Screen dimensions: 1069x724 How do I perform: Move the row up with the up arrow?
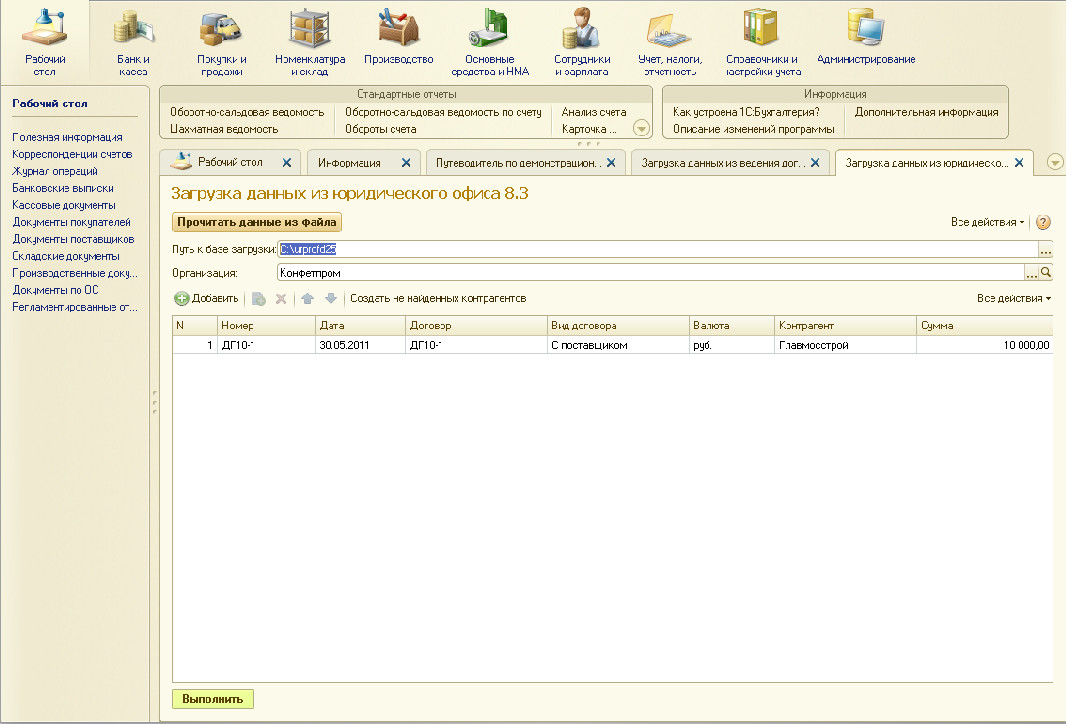(308, 299)
